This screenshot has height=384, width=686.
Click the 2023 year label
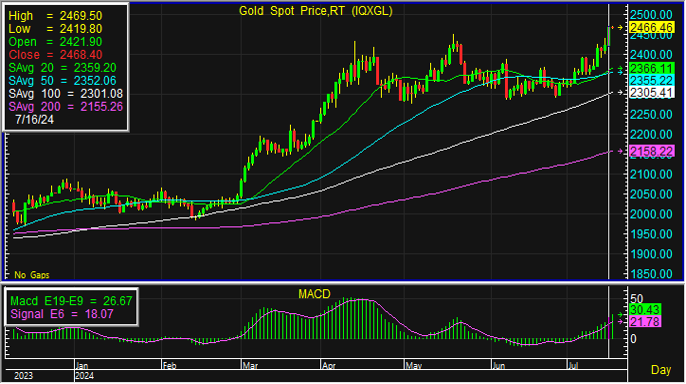pos(23,376)
